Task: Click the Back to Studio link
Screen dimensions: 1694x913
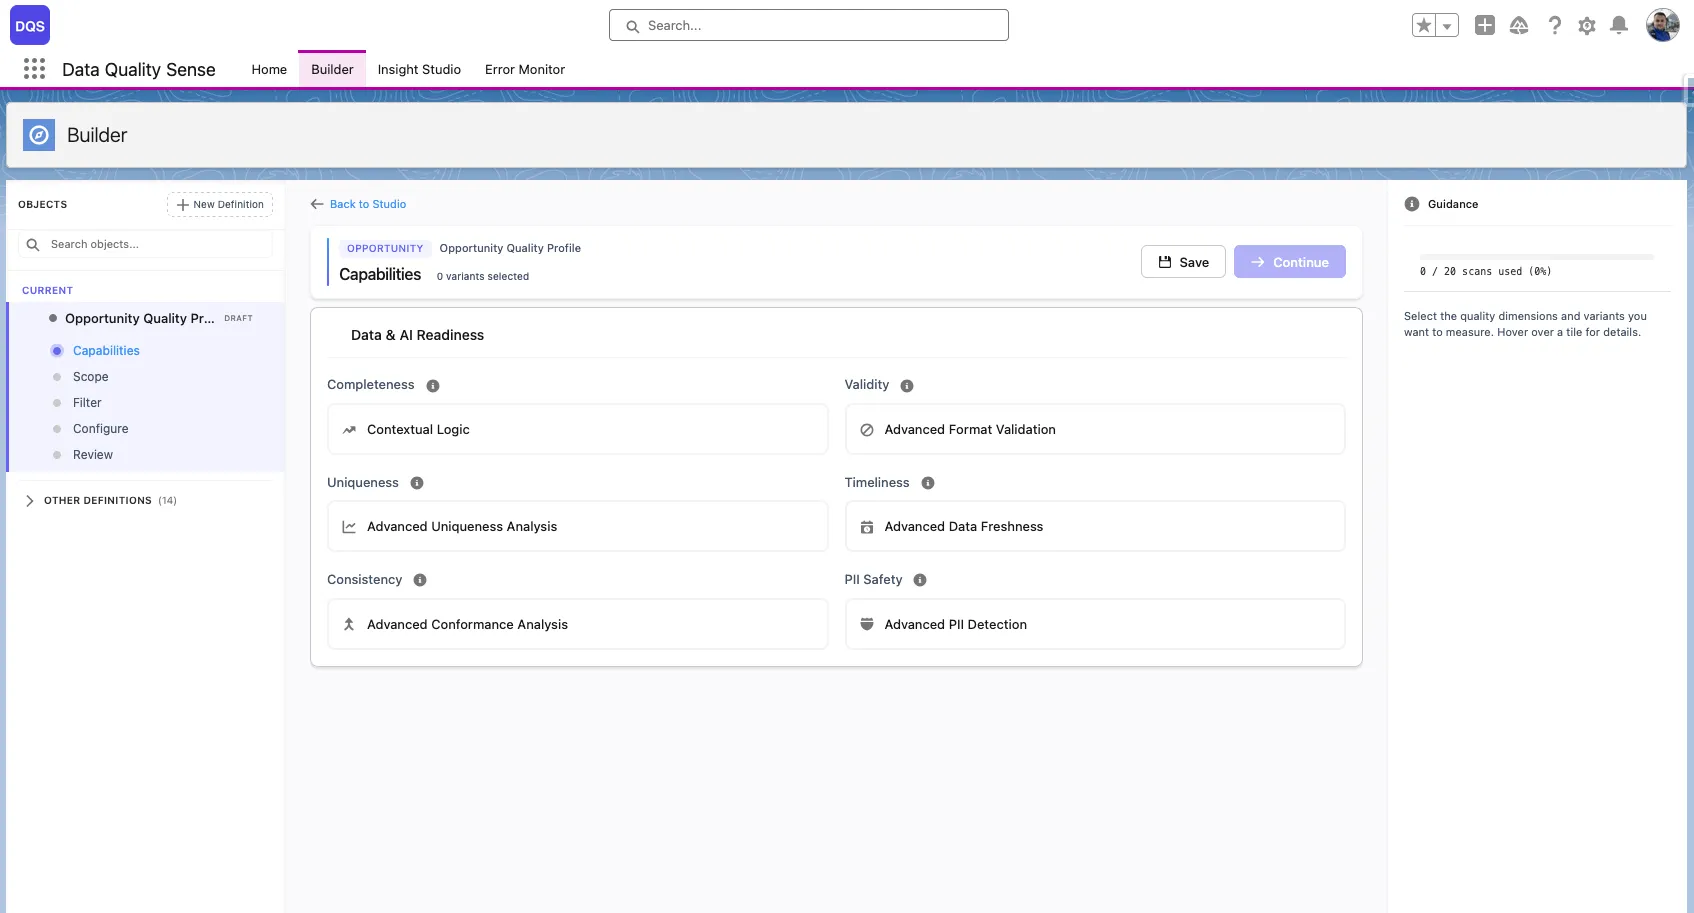Action: coord(367,204)
